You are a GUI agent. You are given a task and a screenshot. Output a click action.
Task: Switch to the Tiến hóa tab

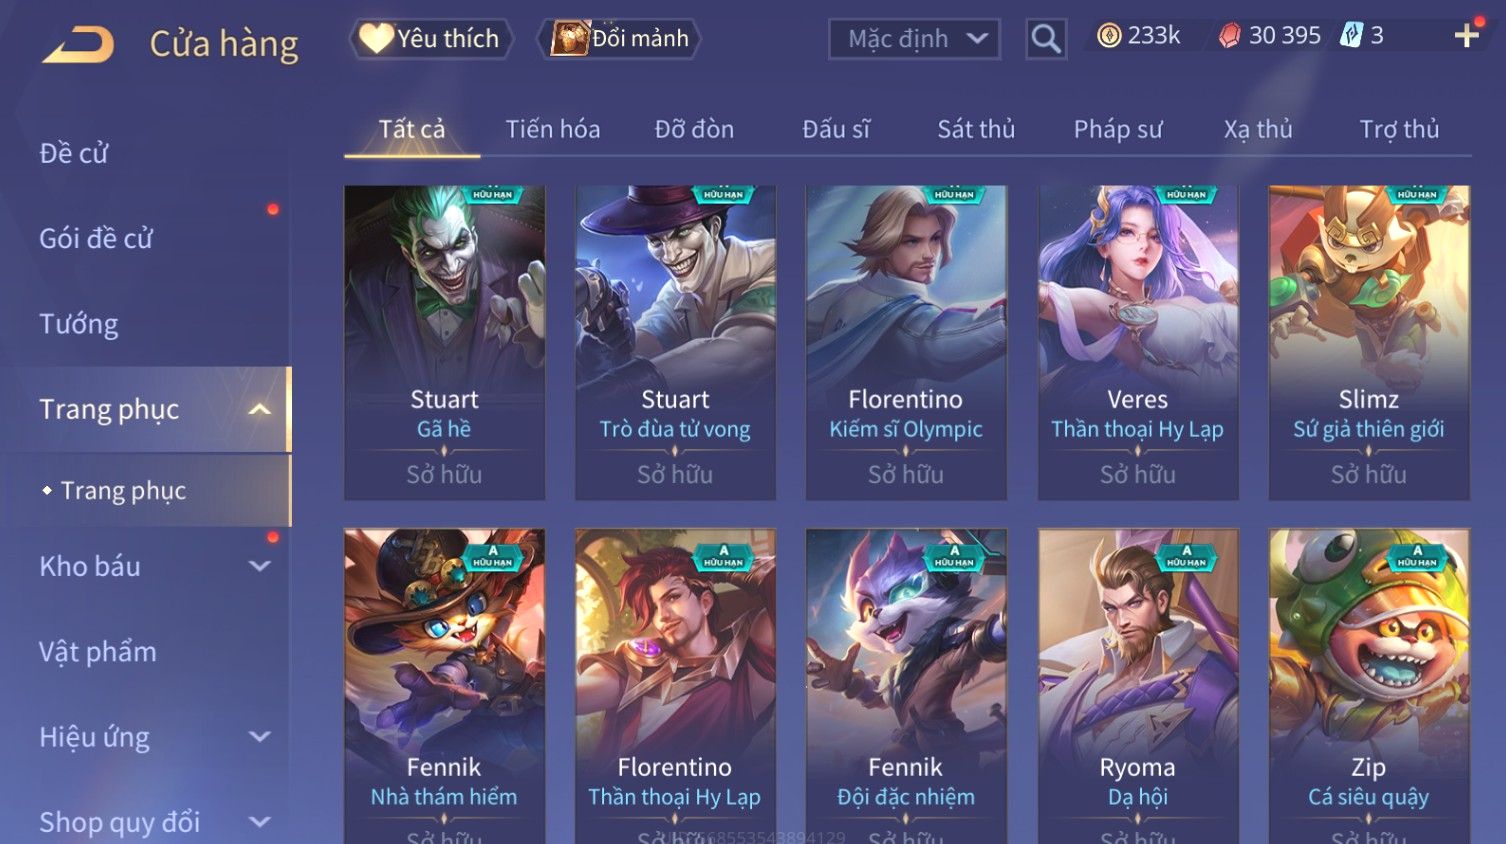(x=553, y=129)
